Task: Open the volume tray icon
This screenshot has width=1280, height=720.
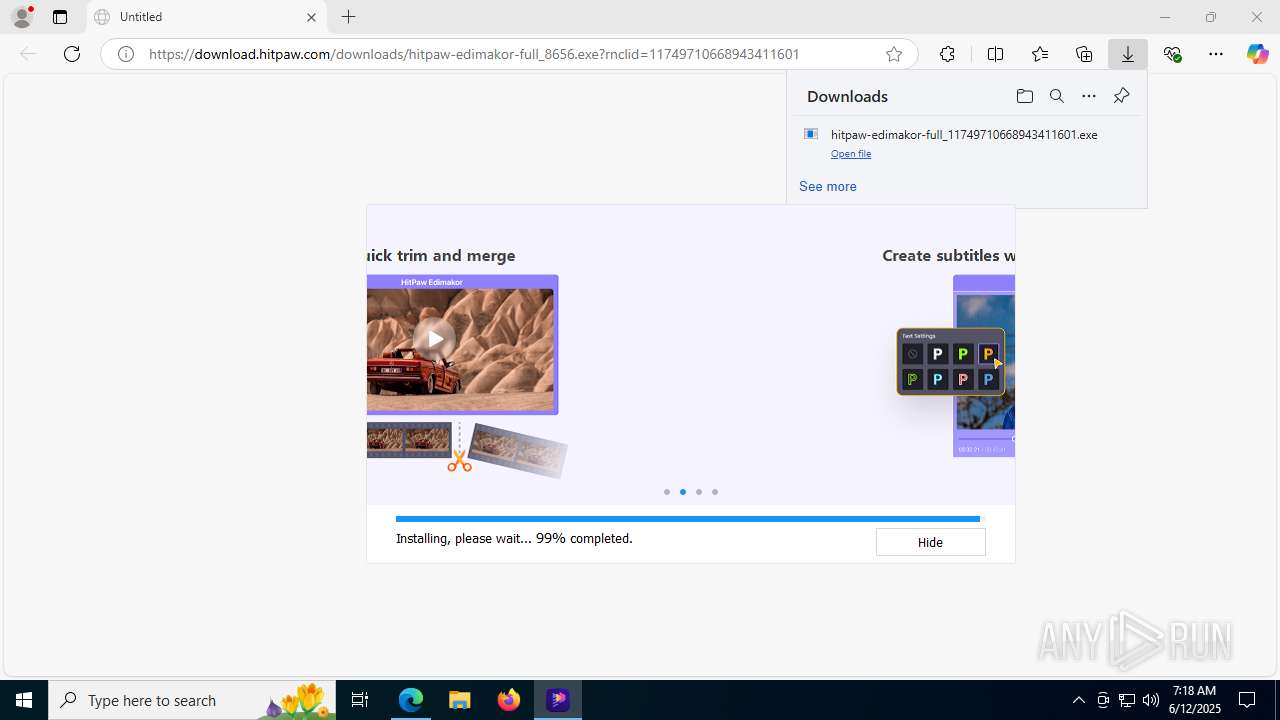Action: (1151, 700)
